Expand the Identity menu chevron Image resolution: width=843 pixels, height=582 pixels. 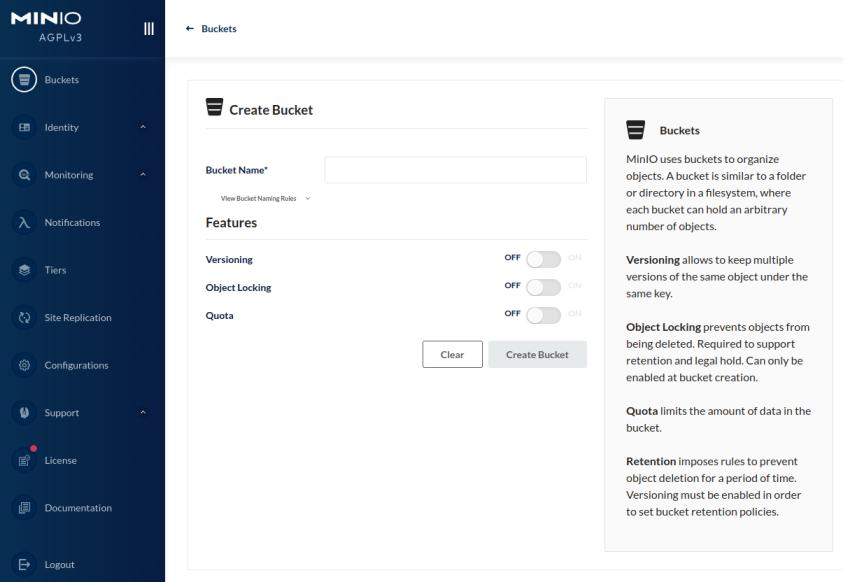pyautogui.click(x=143, y=128)
